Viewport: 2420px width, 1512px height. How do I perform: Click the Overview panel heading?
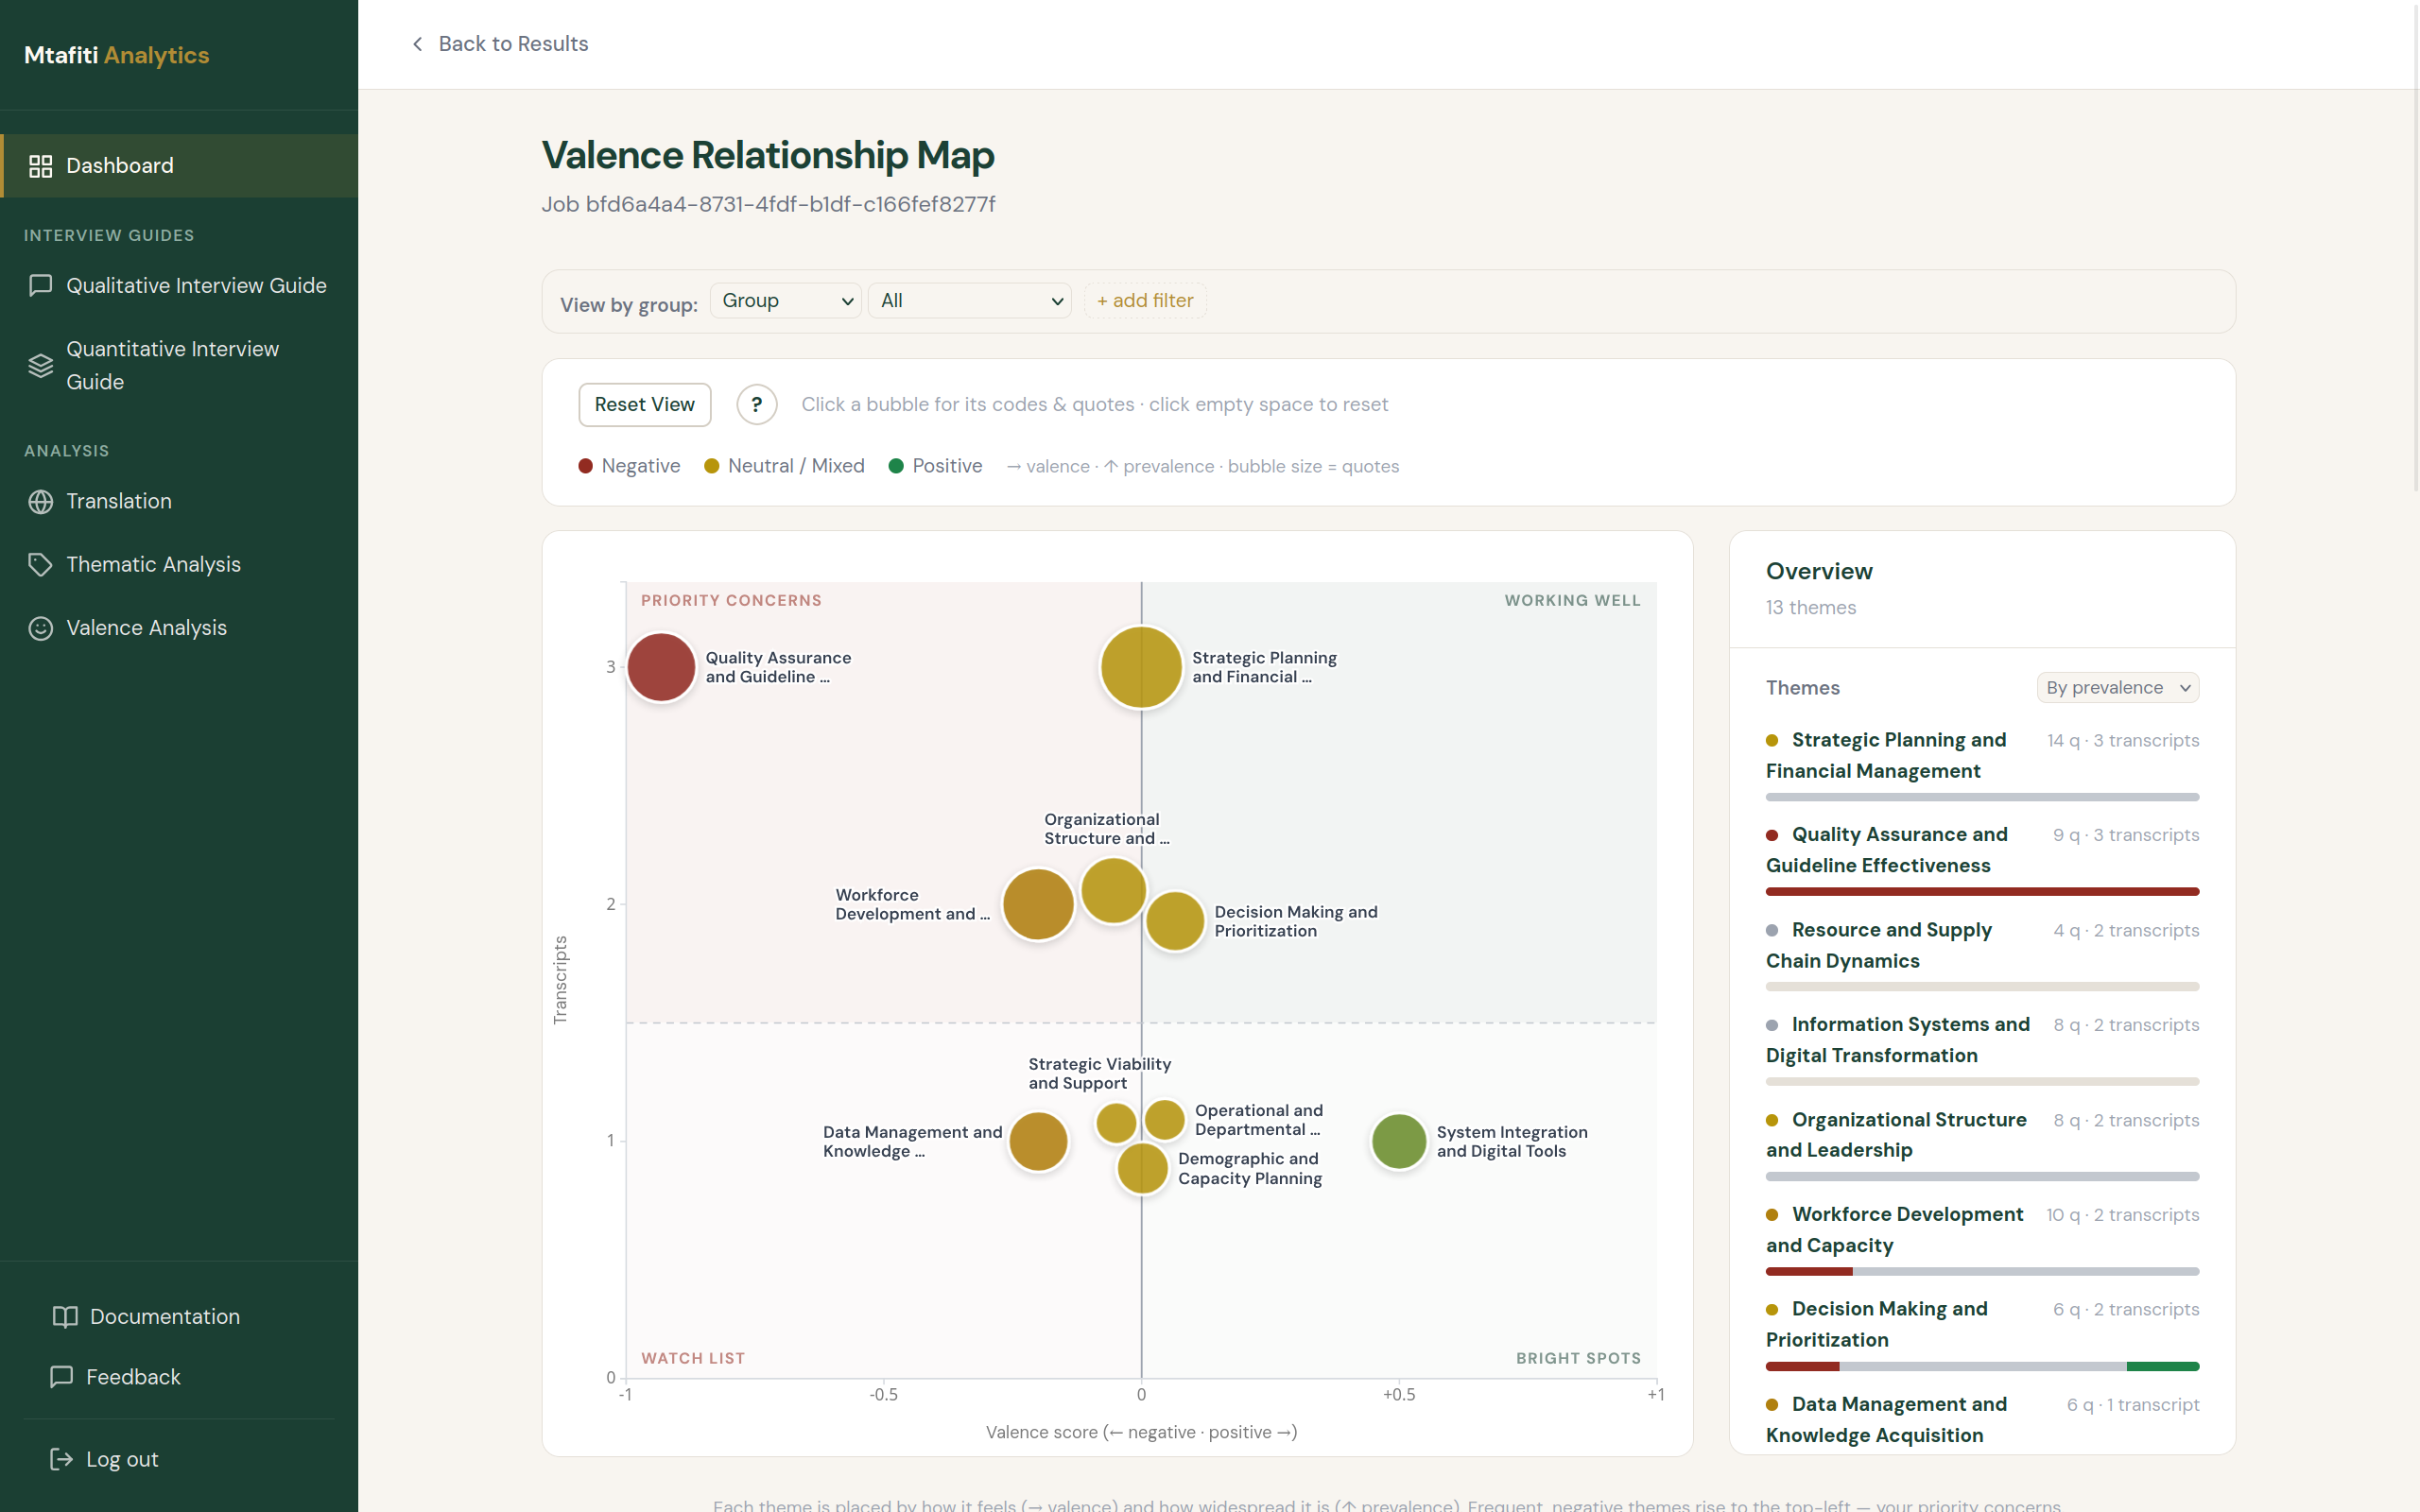pos(1819,572)
